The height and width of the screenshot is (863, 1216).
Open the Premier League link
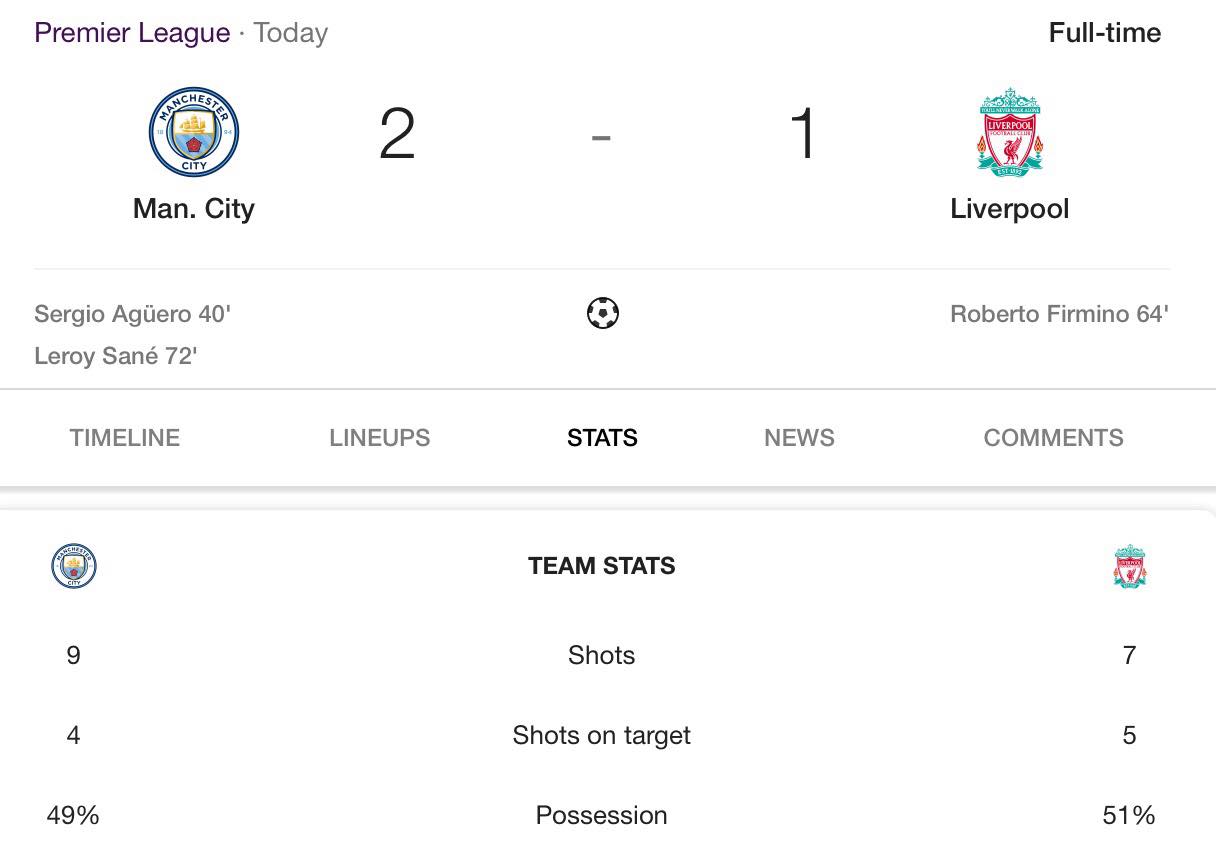tap(132, 33)
